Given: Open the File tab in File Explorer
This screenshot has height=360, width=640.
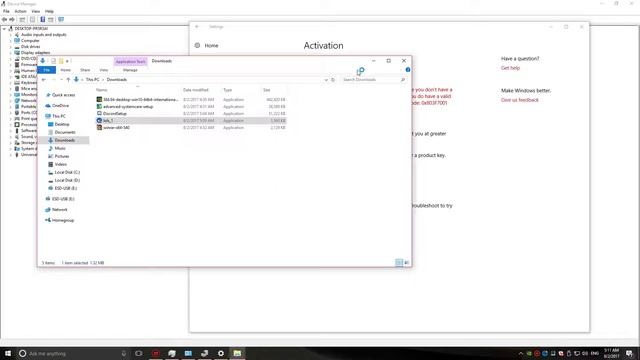Looking at the screenshot, I should (x=47, y=70).
